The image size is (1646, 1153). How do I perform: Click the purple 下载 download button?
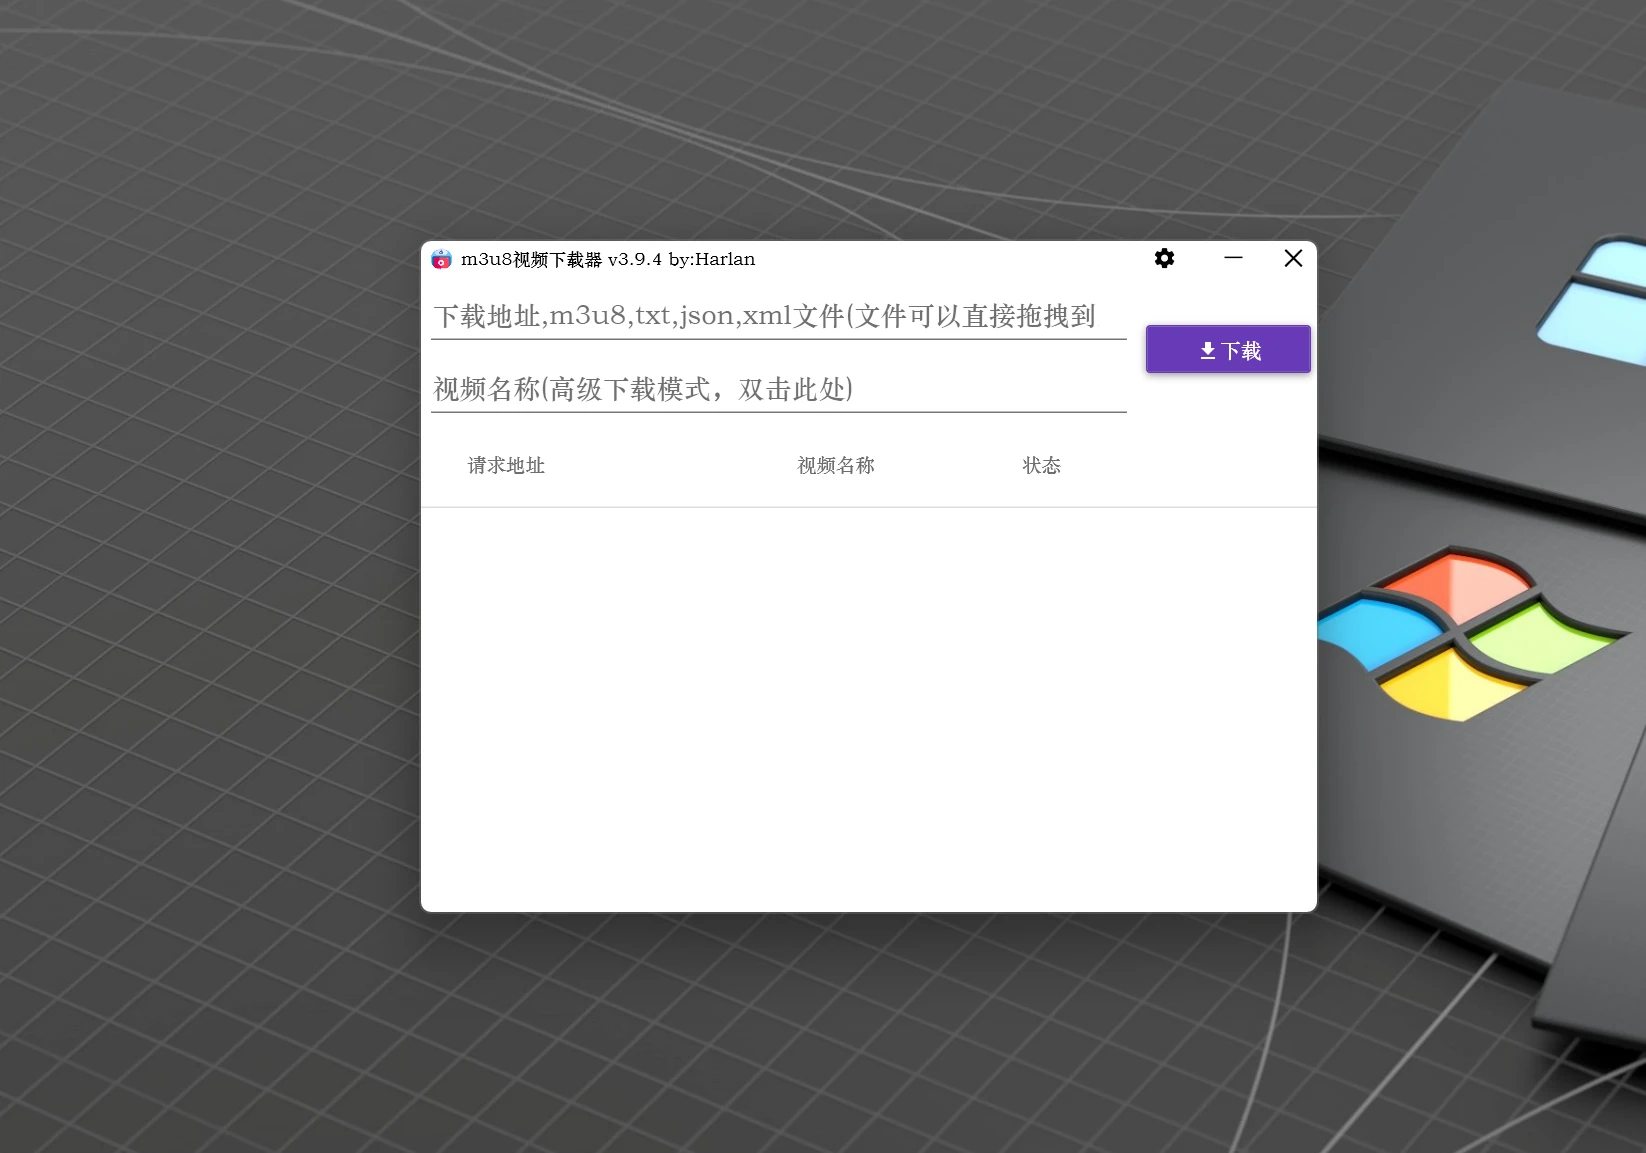[x=1228, y=349]
